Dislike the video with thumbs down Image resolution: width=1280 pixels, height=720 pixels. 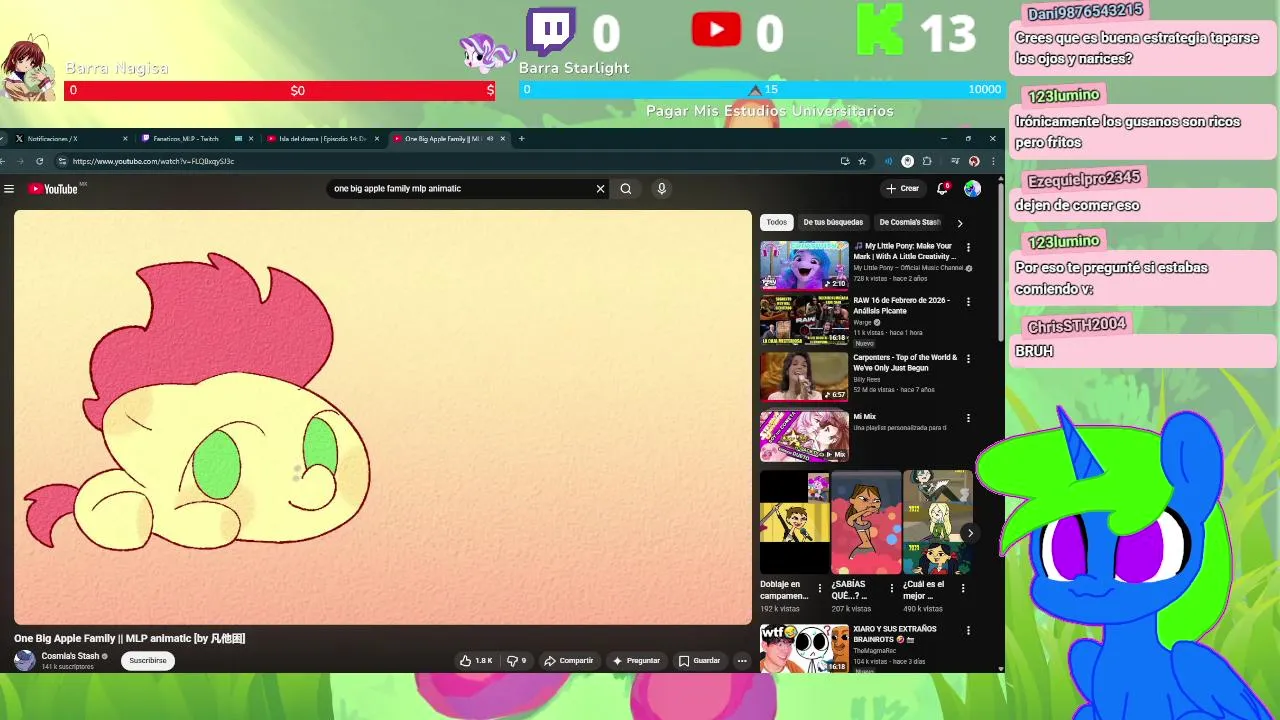click(x=516, y=661)
